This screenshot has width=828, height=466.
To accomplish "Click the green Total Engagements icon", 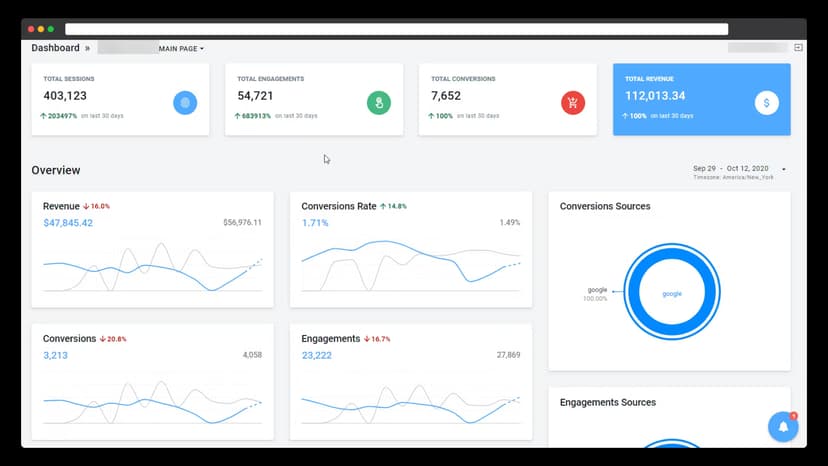I will pos(378,102).
